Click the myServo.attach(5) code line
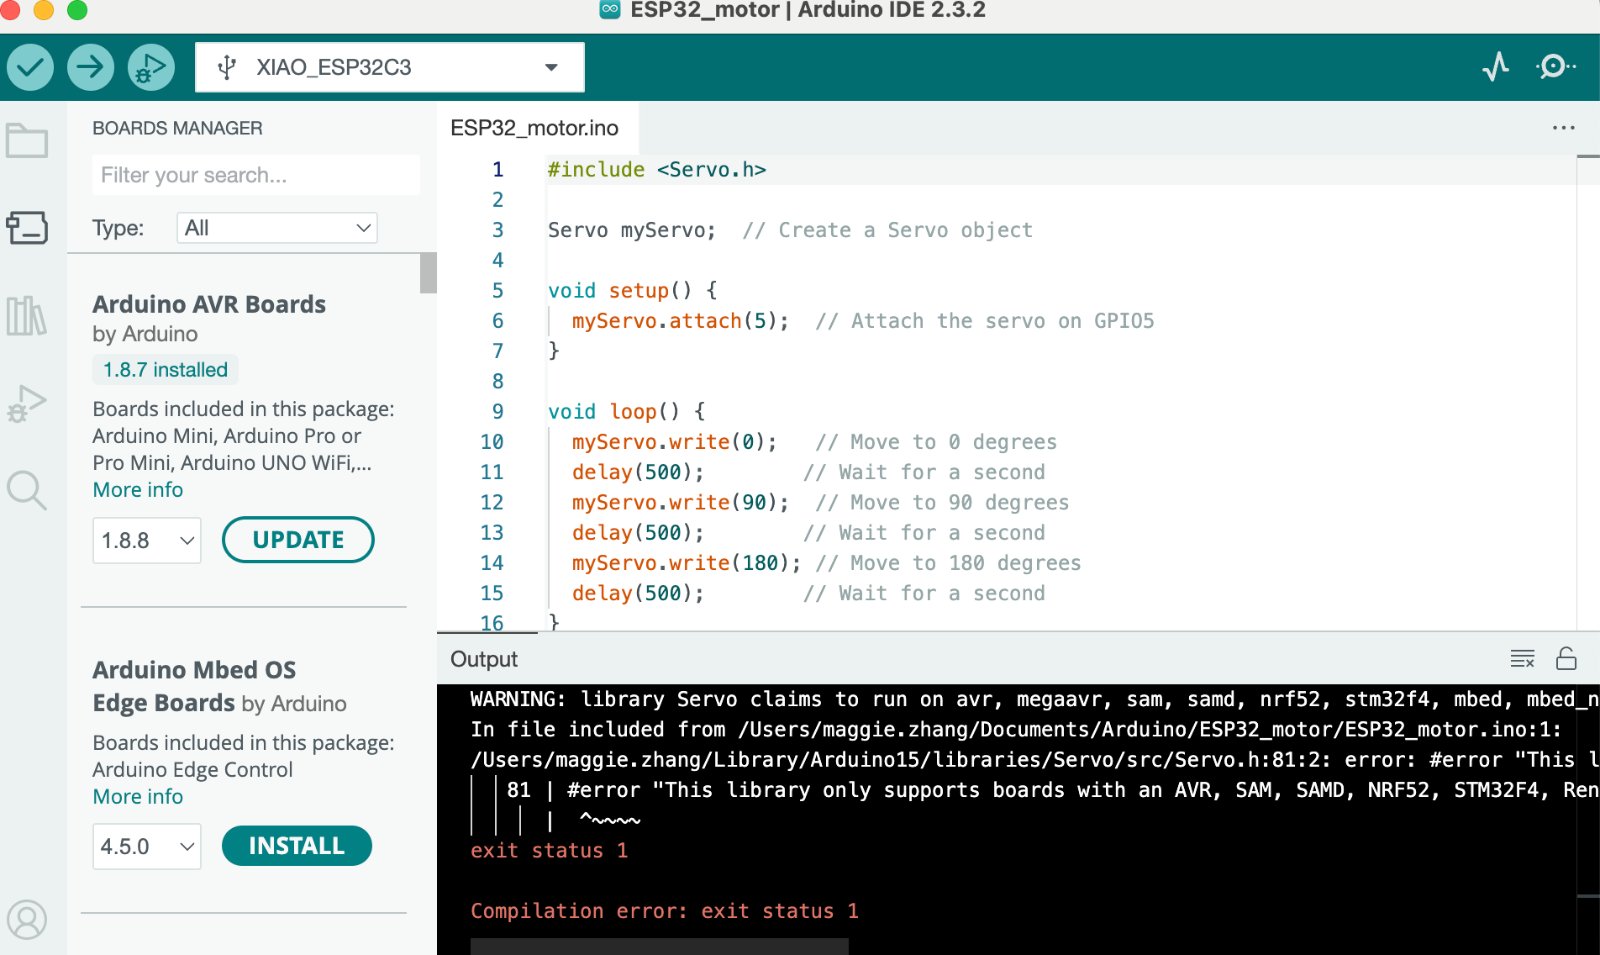The width and height of the screenshot is (1600, 955). click(680, 321)
